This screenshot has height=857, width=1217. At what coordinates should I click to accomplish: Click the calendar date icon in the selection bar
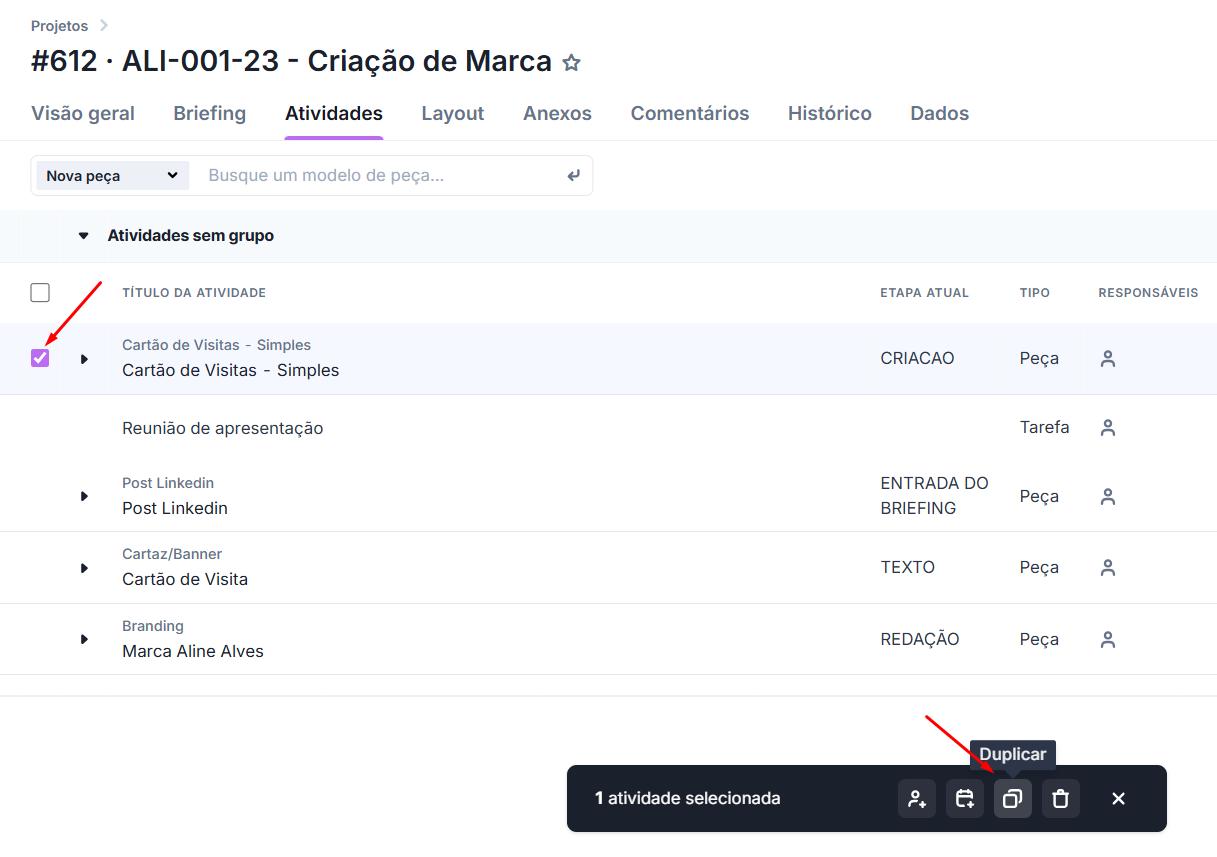coord(964,799)
